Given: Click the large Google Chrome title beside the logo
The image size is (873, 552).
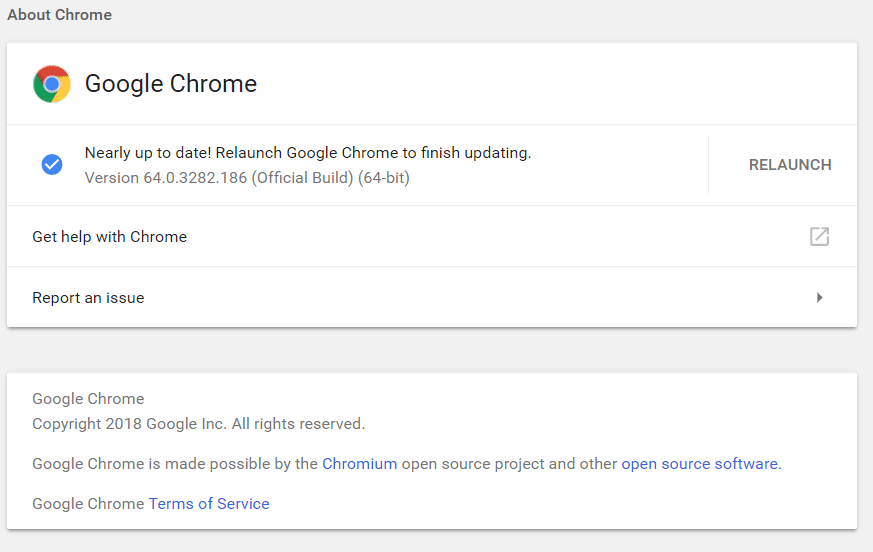Looking at the screenshot, I should click(x=171, y=84).
